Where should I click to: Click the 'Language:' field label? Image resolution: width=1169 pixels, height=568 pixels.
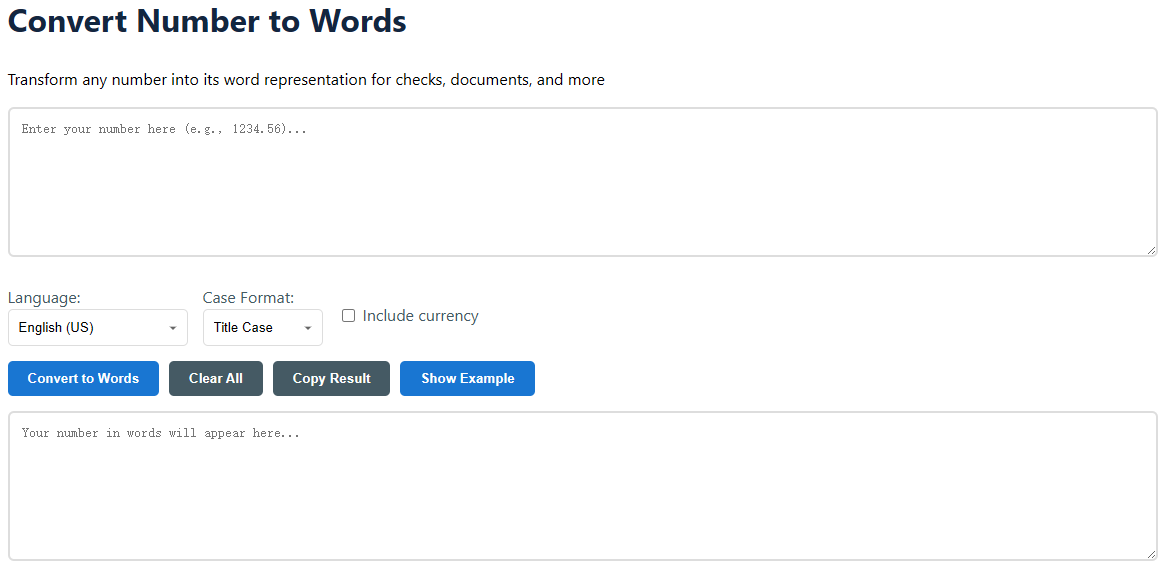44,298
